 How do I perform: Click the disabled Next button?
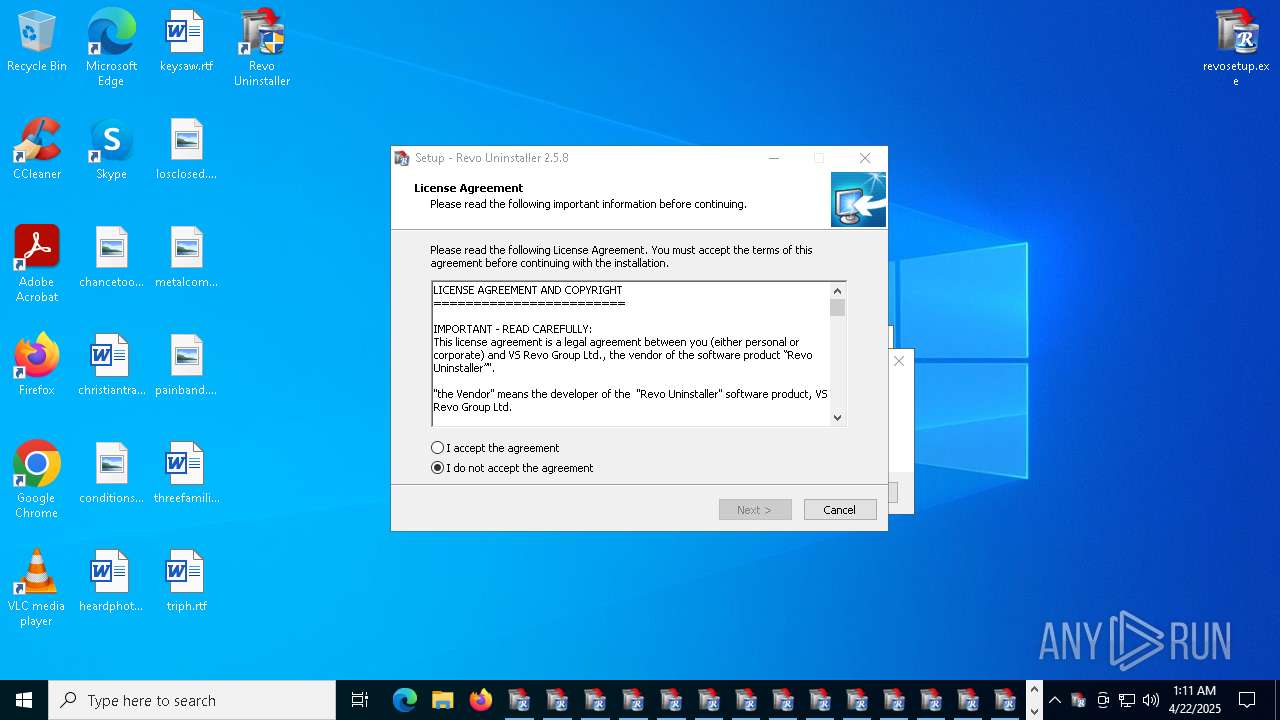point(755,510)
